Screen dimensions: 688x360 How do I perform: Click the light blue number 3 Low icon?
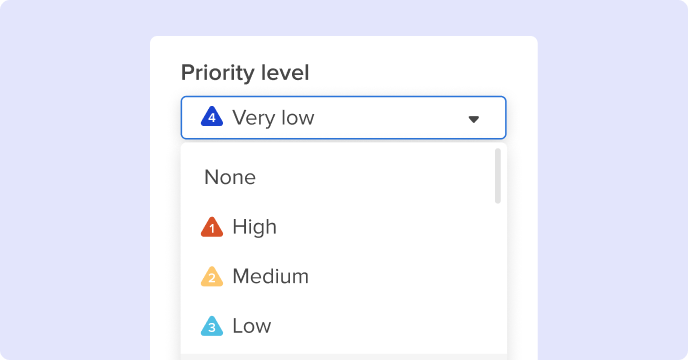pyautogui.click(x=212, y=326)
